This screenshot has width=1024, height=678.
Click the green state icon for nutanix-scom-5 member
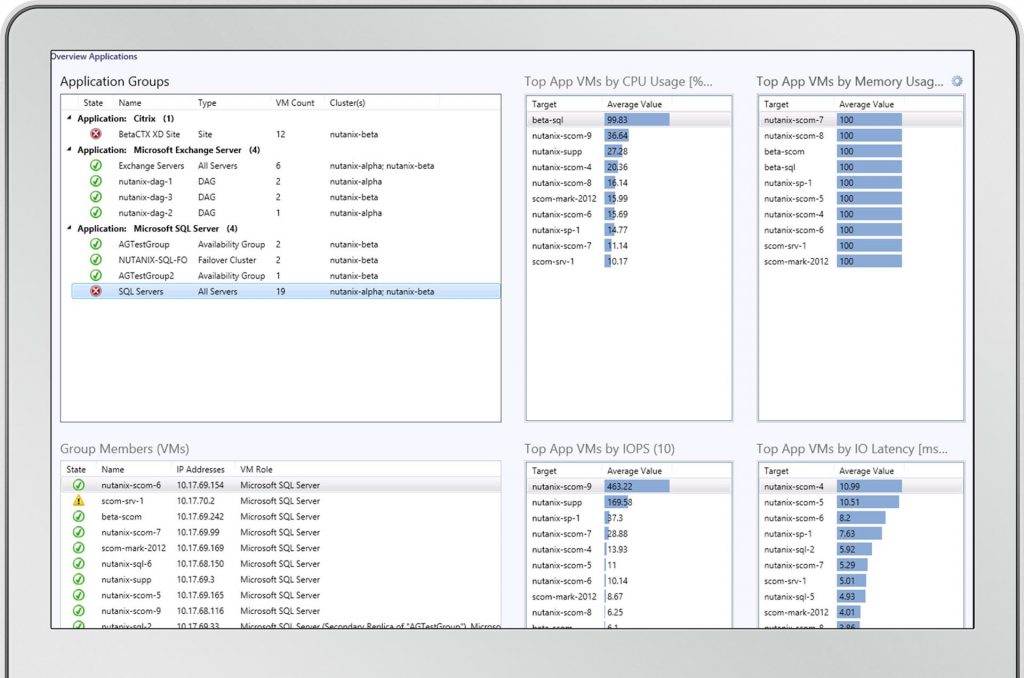point(78,594)
